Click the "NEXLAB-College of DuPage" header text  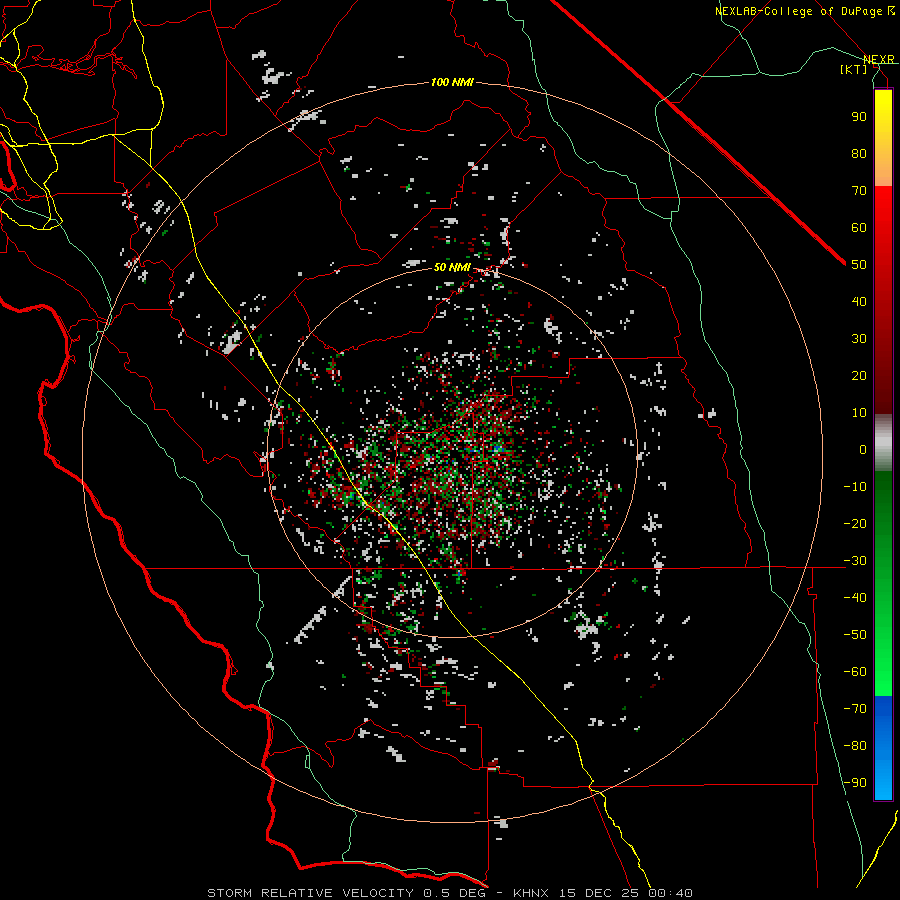point(801,11)
